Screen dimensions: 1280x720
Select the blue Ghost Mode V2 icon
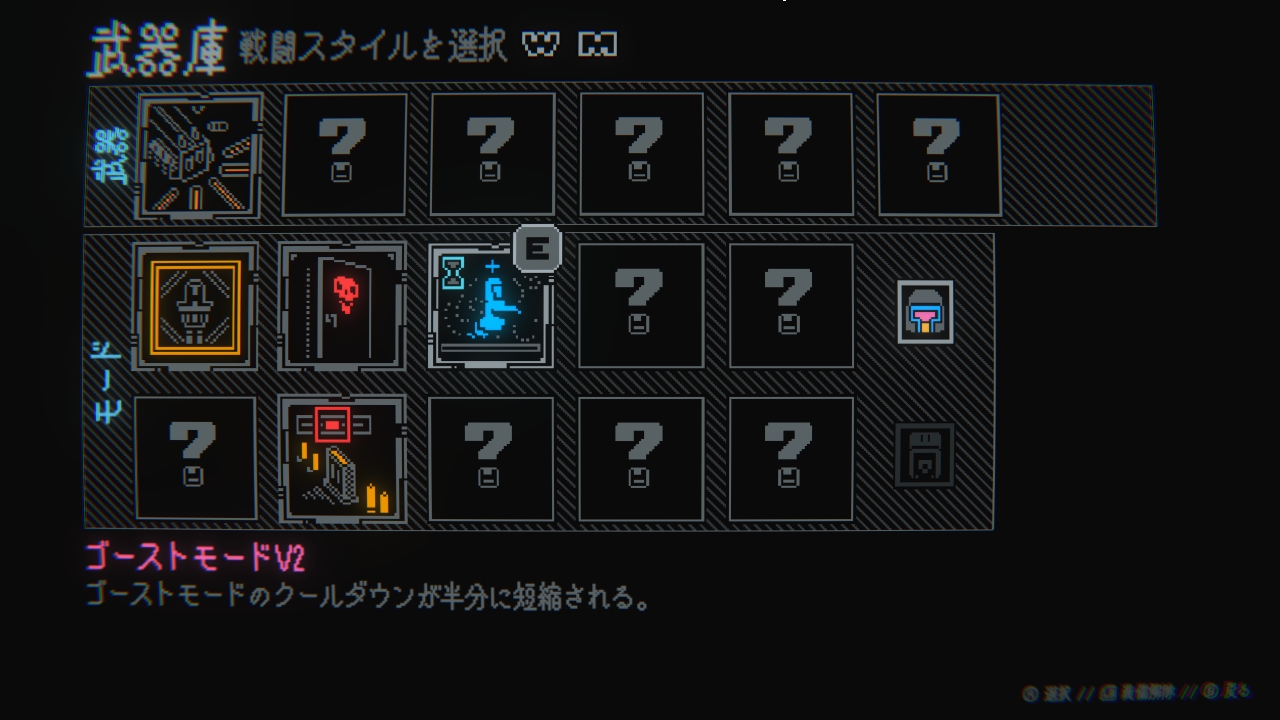[x=491, y=306]
